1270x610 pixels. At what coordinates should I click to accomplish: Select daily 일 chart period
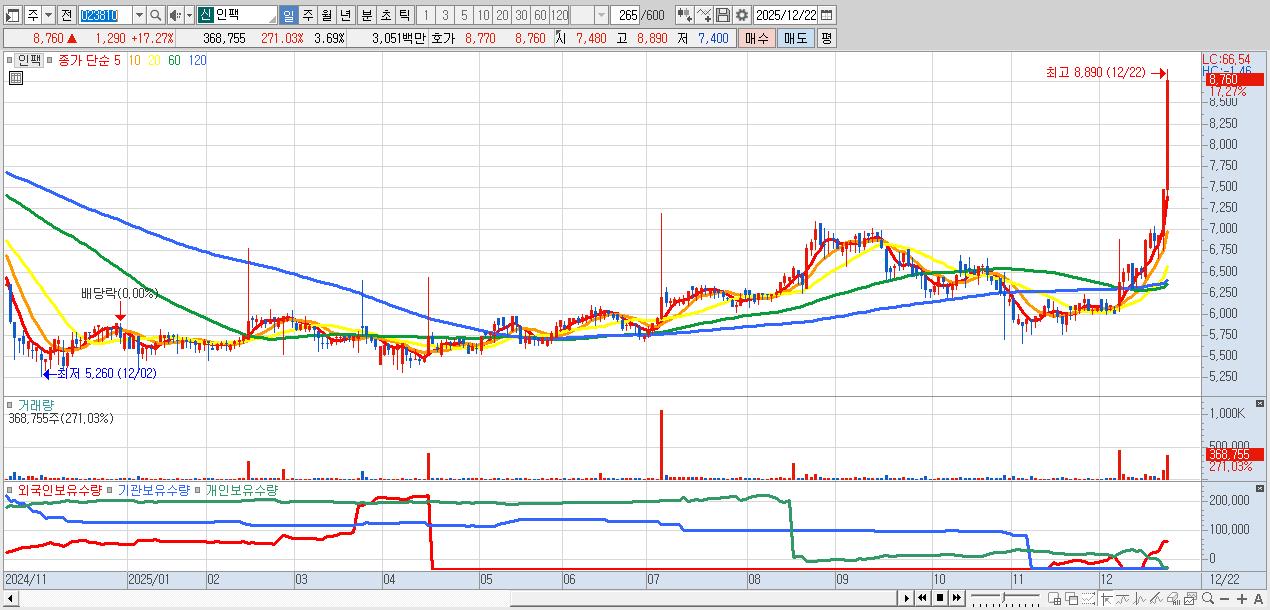288,15
